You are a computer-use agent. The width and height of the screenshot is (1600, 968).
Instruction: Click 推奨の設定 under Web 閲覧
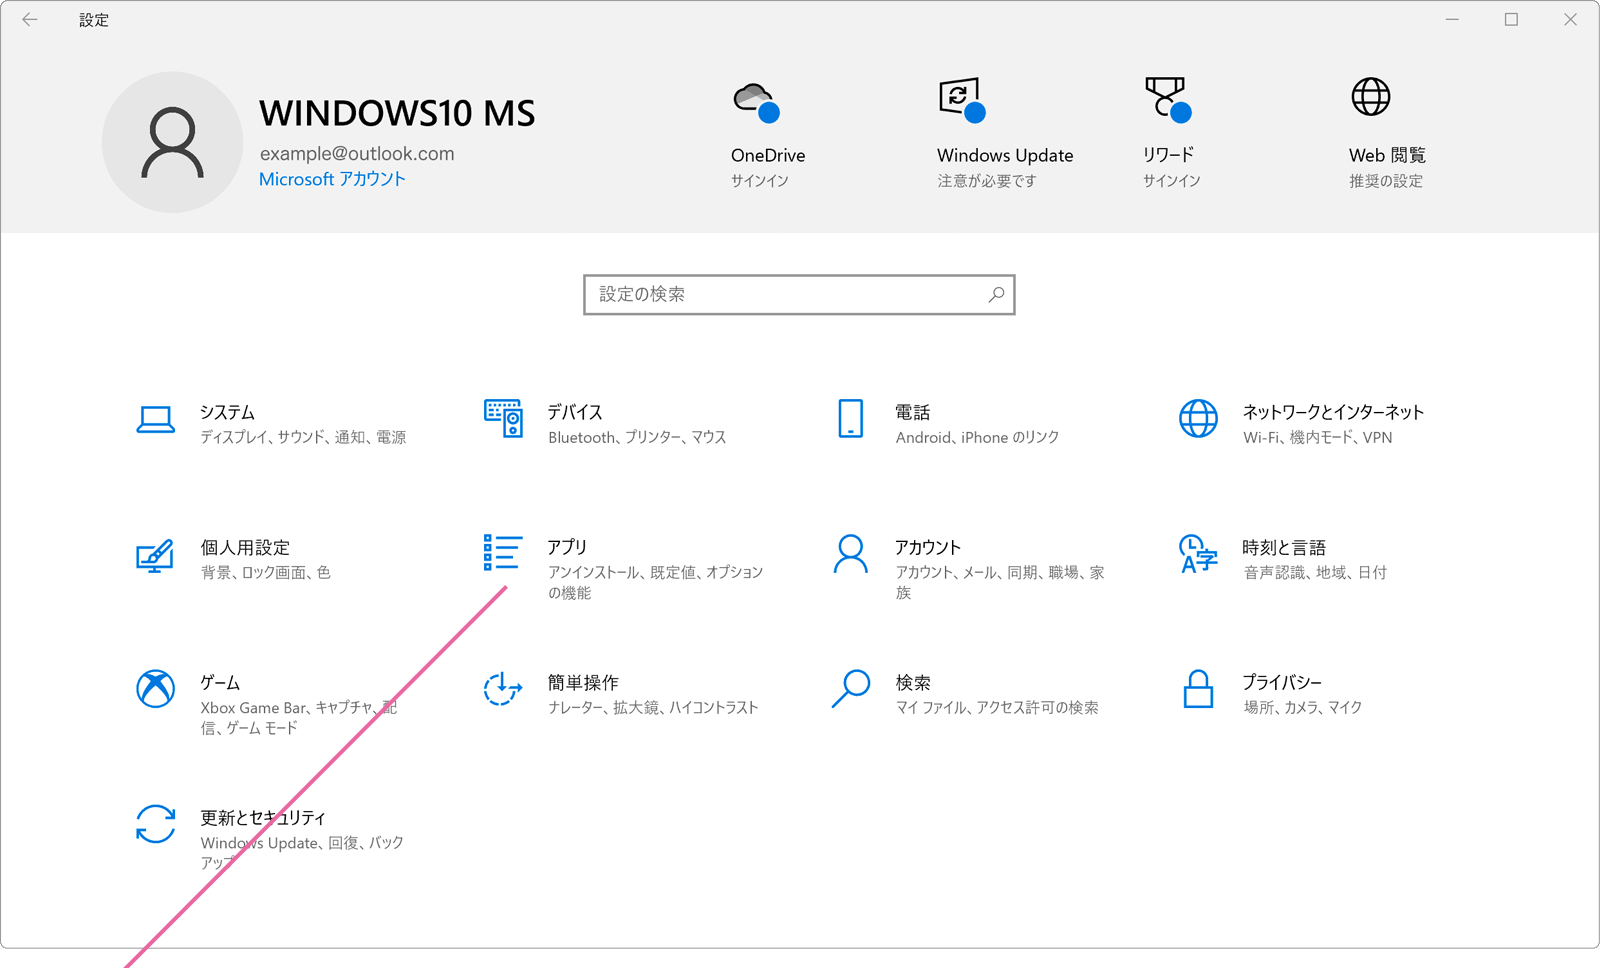[x=1386, y=181]
